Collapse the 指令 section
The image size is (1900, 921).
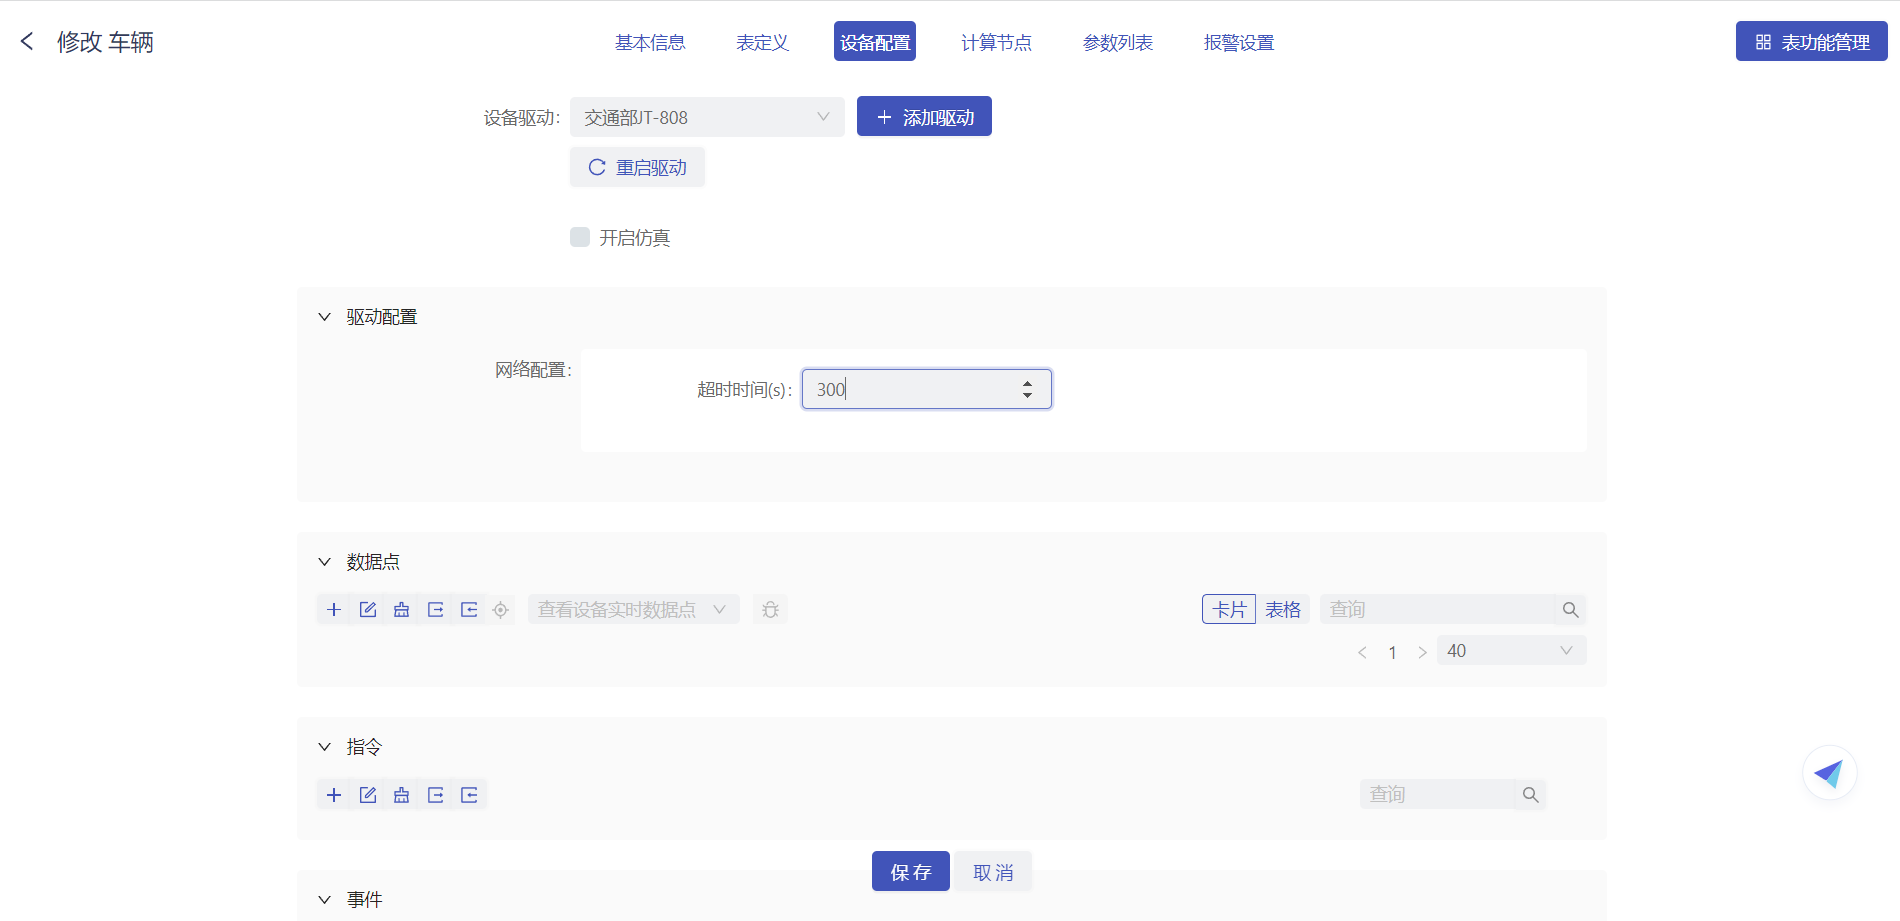click(324, 747)
